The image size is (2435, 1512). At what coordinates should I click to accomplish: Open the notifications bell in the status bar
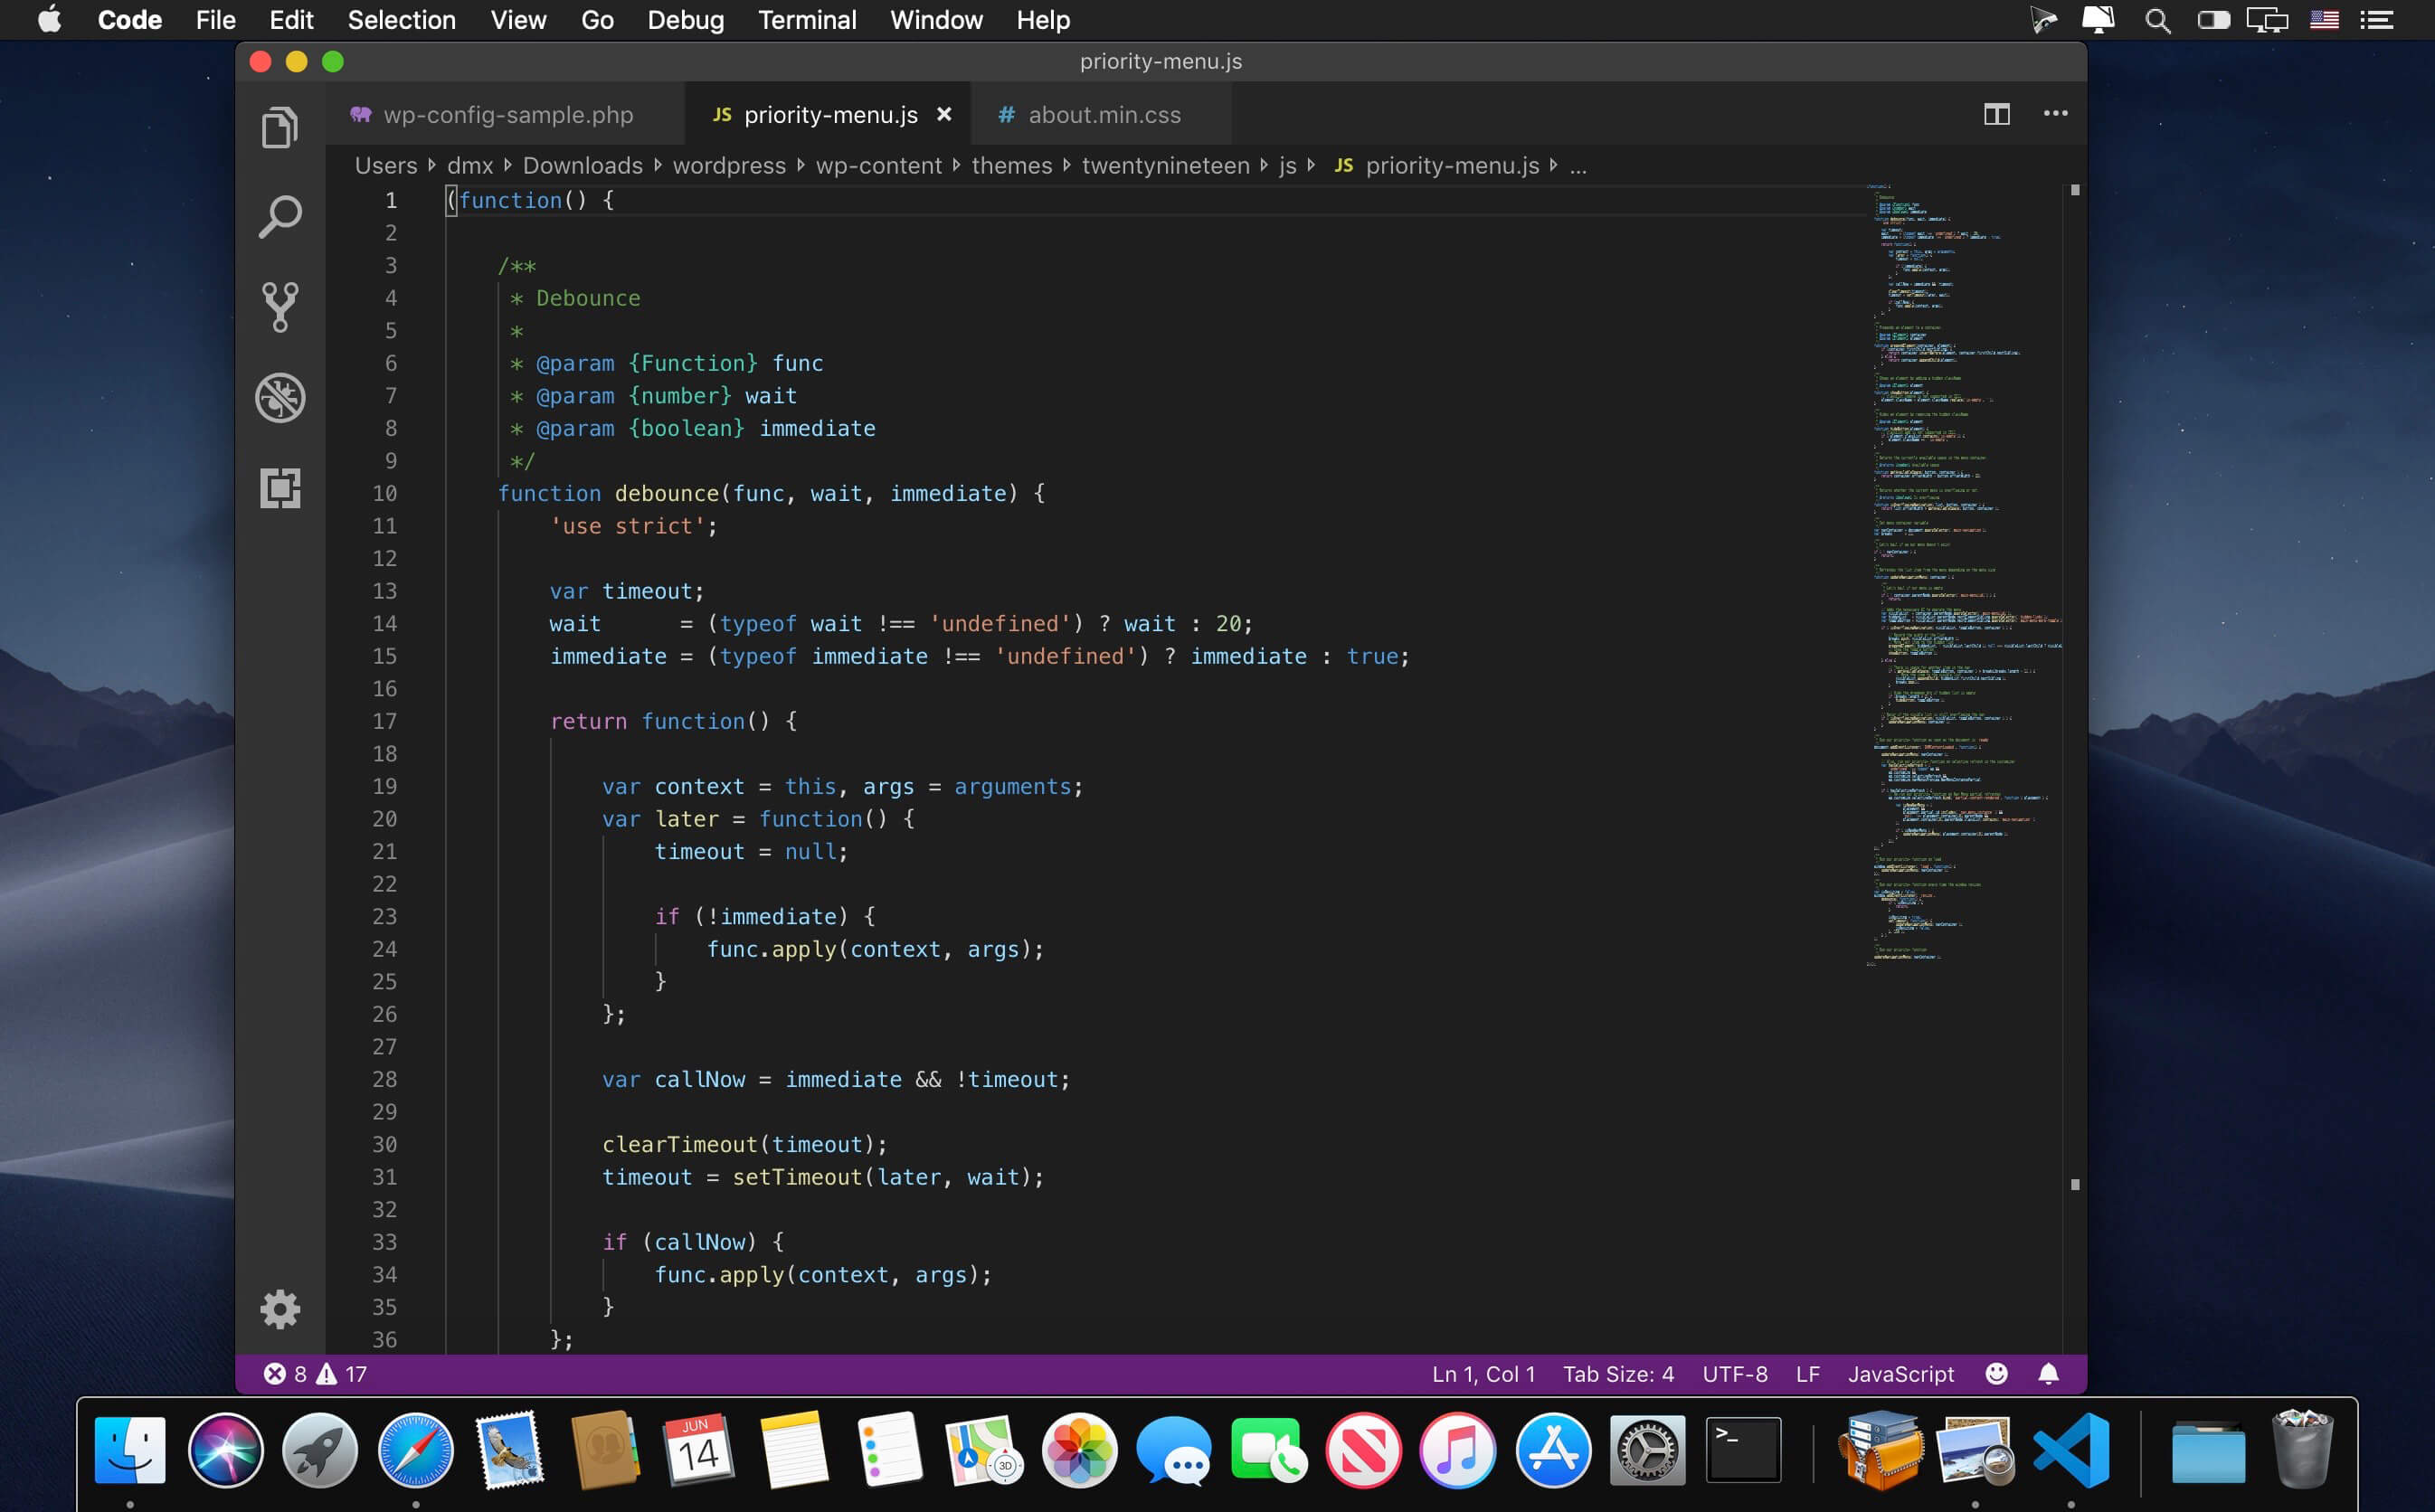click(2048, 1374)
